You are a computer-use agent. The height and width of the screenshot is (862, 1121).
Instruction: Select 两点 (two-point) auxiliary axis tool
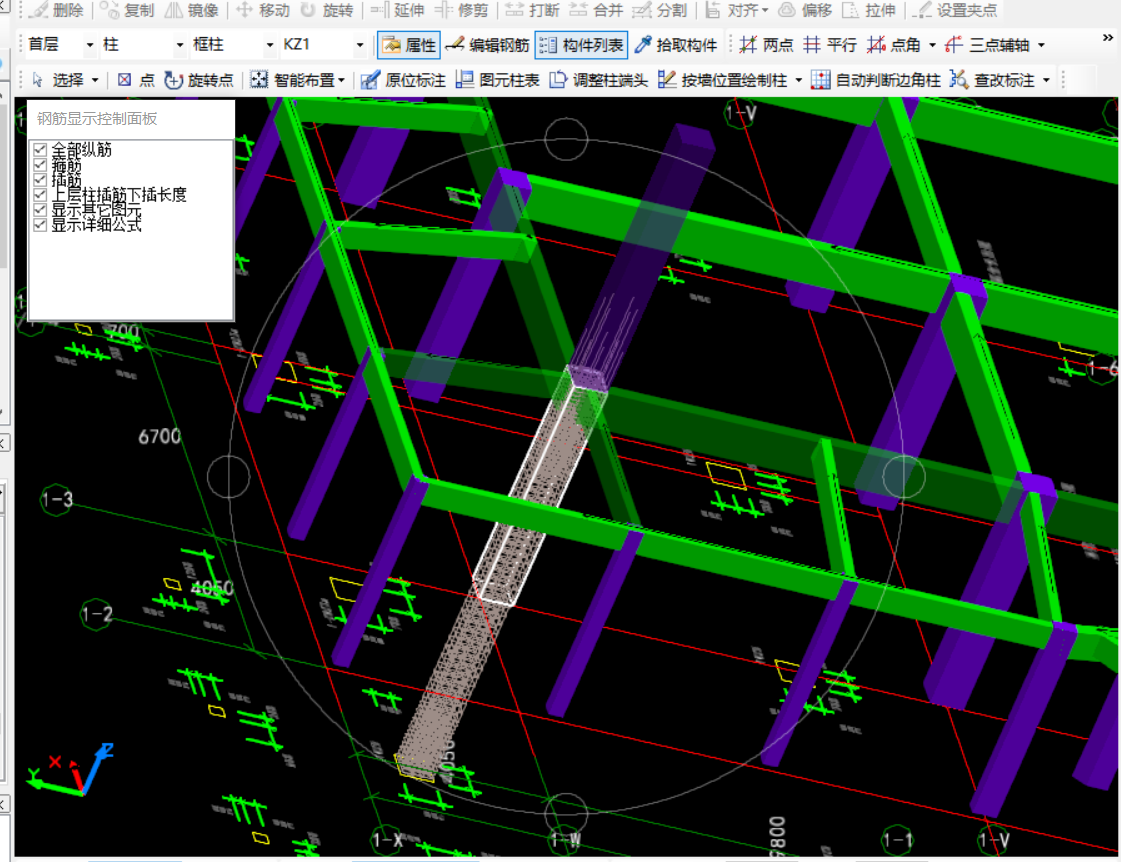tap(766, 45)
